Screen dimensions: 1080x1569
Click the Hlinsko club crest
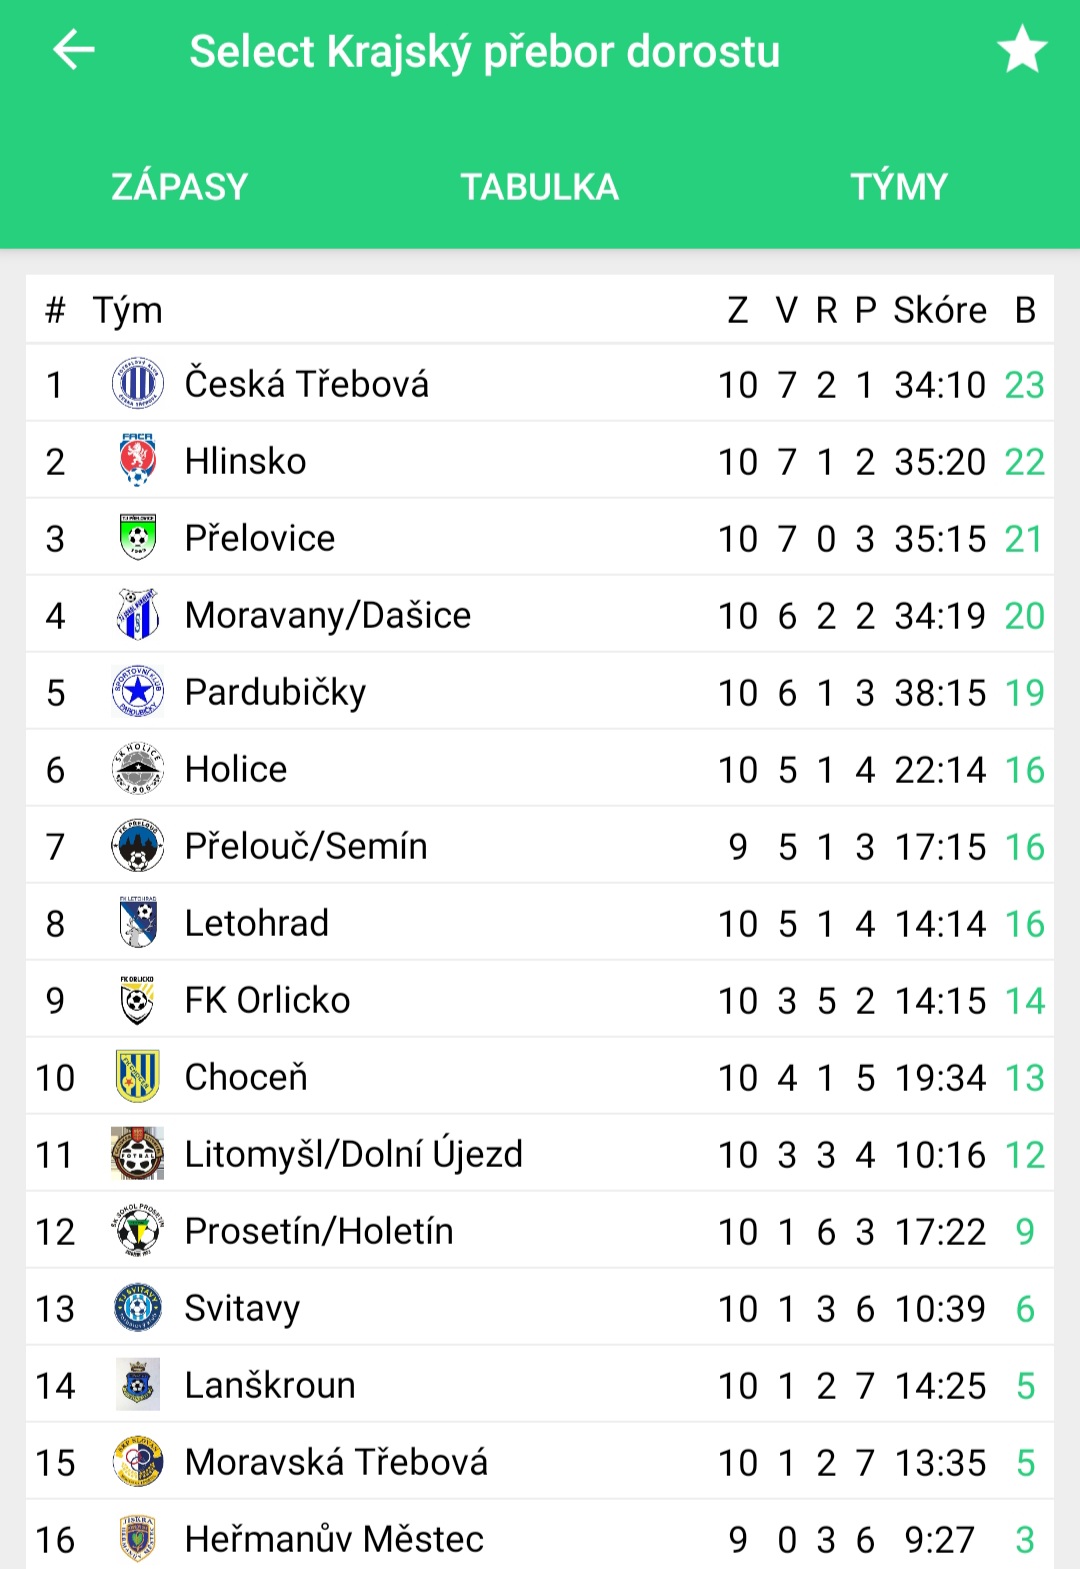[x=138, y=461]
